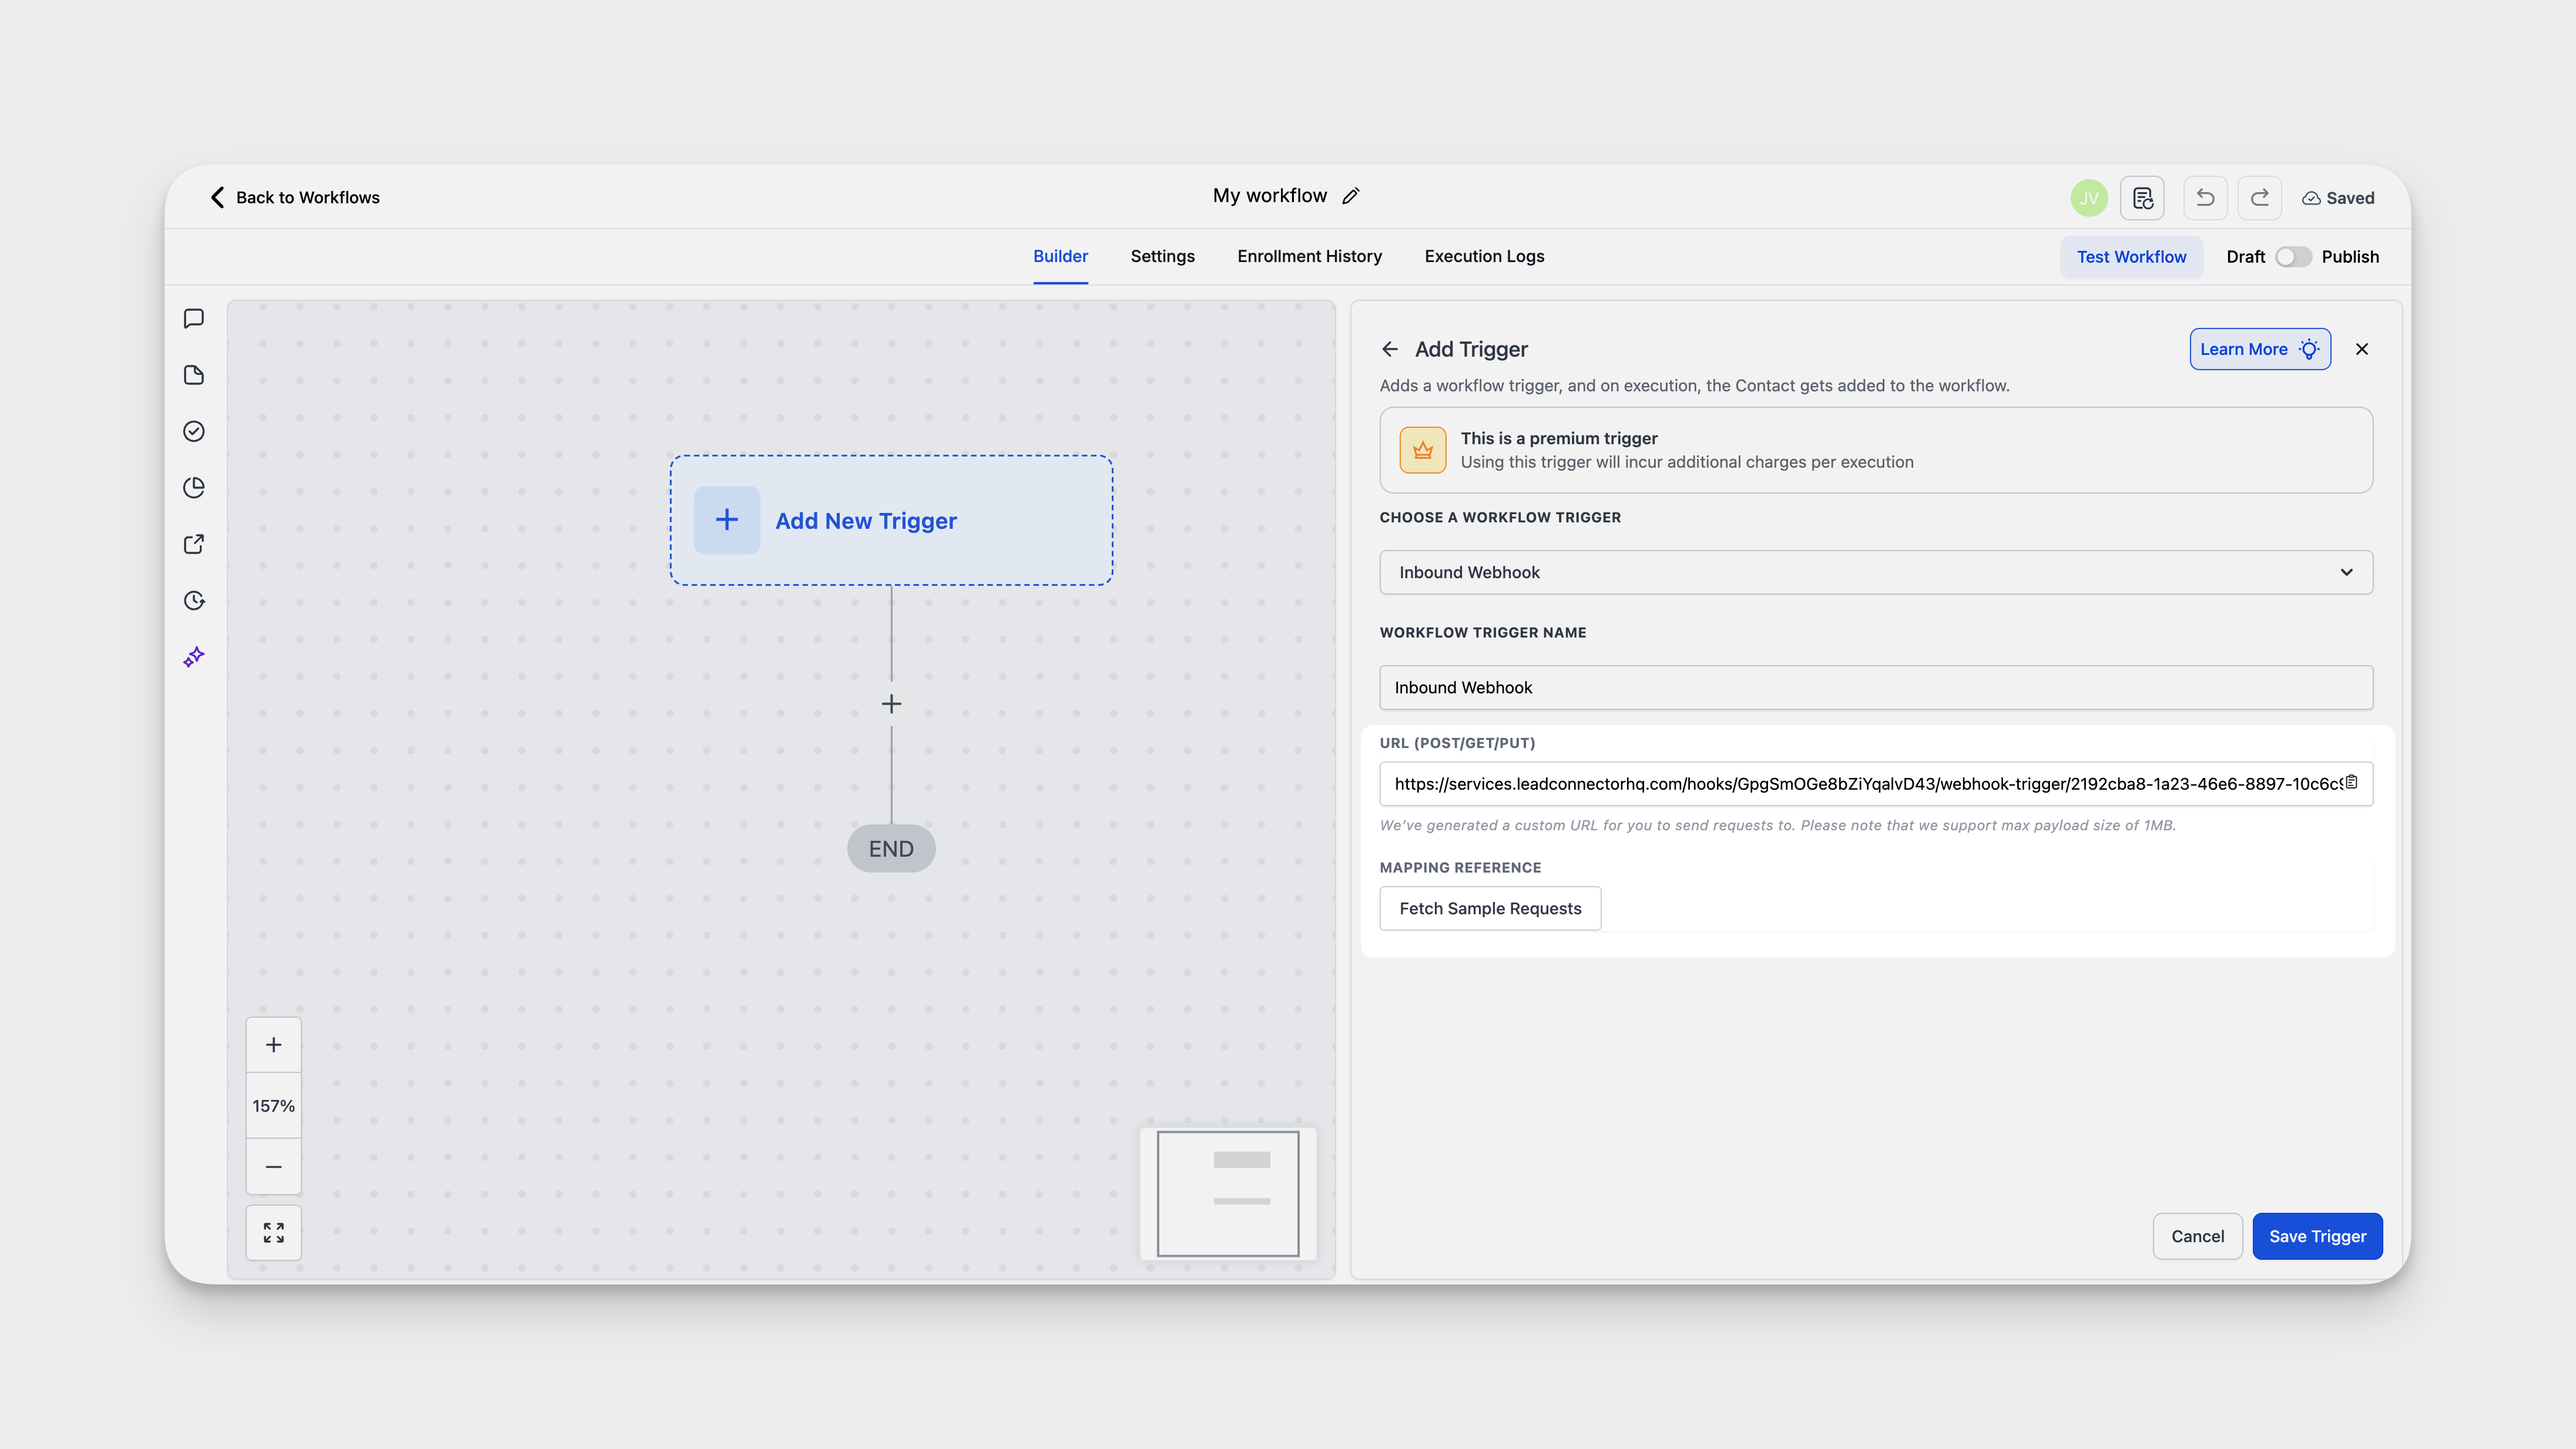
Task: Click the checkmark circle sidebar icon
Action: tap(194, 431)
